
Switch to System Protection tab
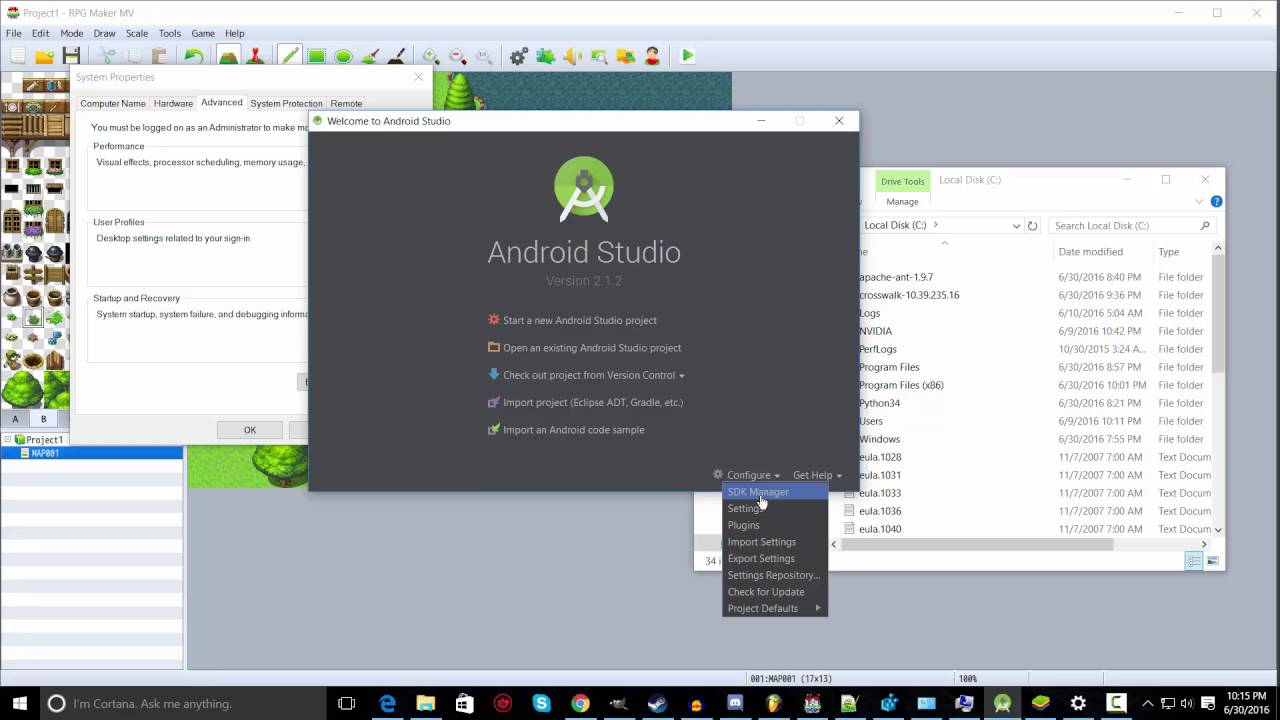(286, 103)
